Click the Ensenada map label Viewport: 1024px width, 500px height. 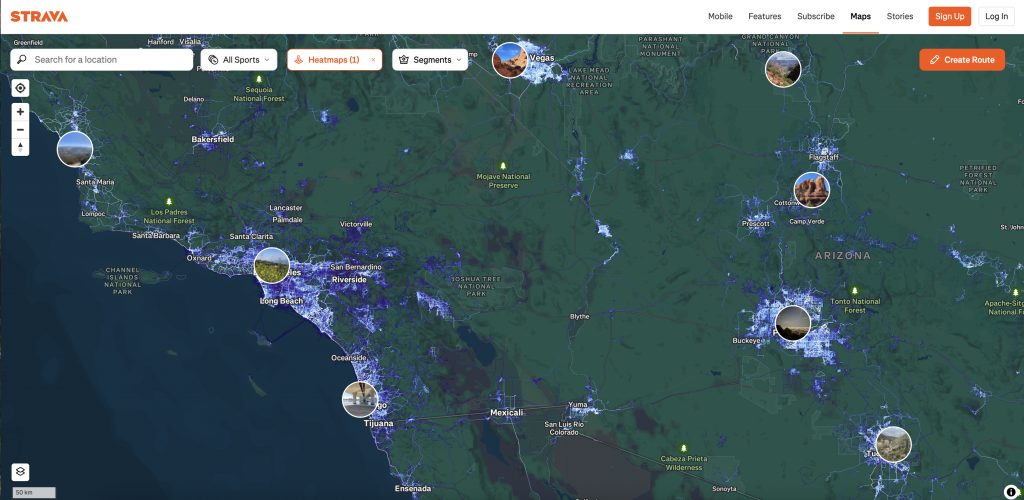tap(413, 488)
